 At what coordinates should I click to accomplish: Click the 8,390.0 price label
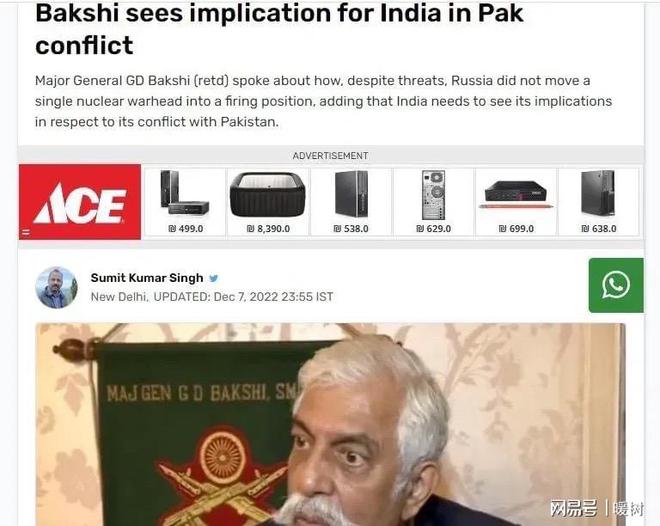coord(268,228)
